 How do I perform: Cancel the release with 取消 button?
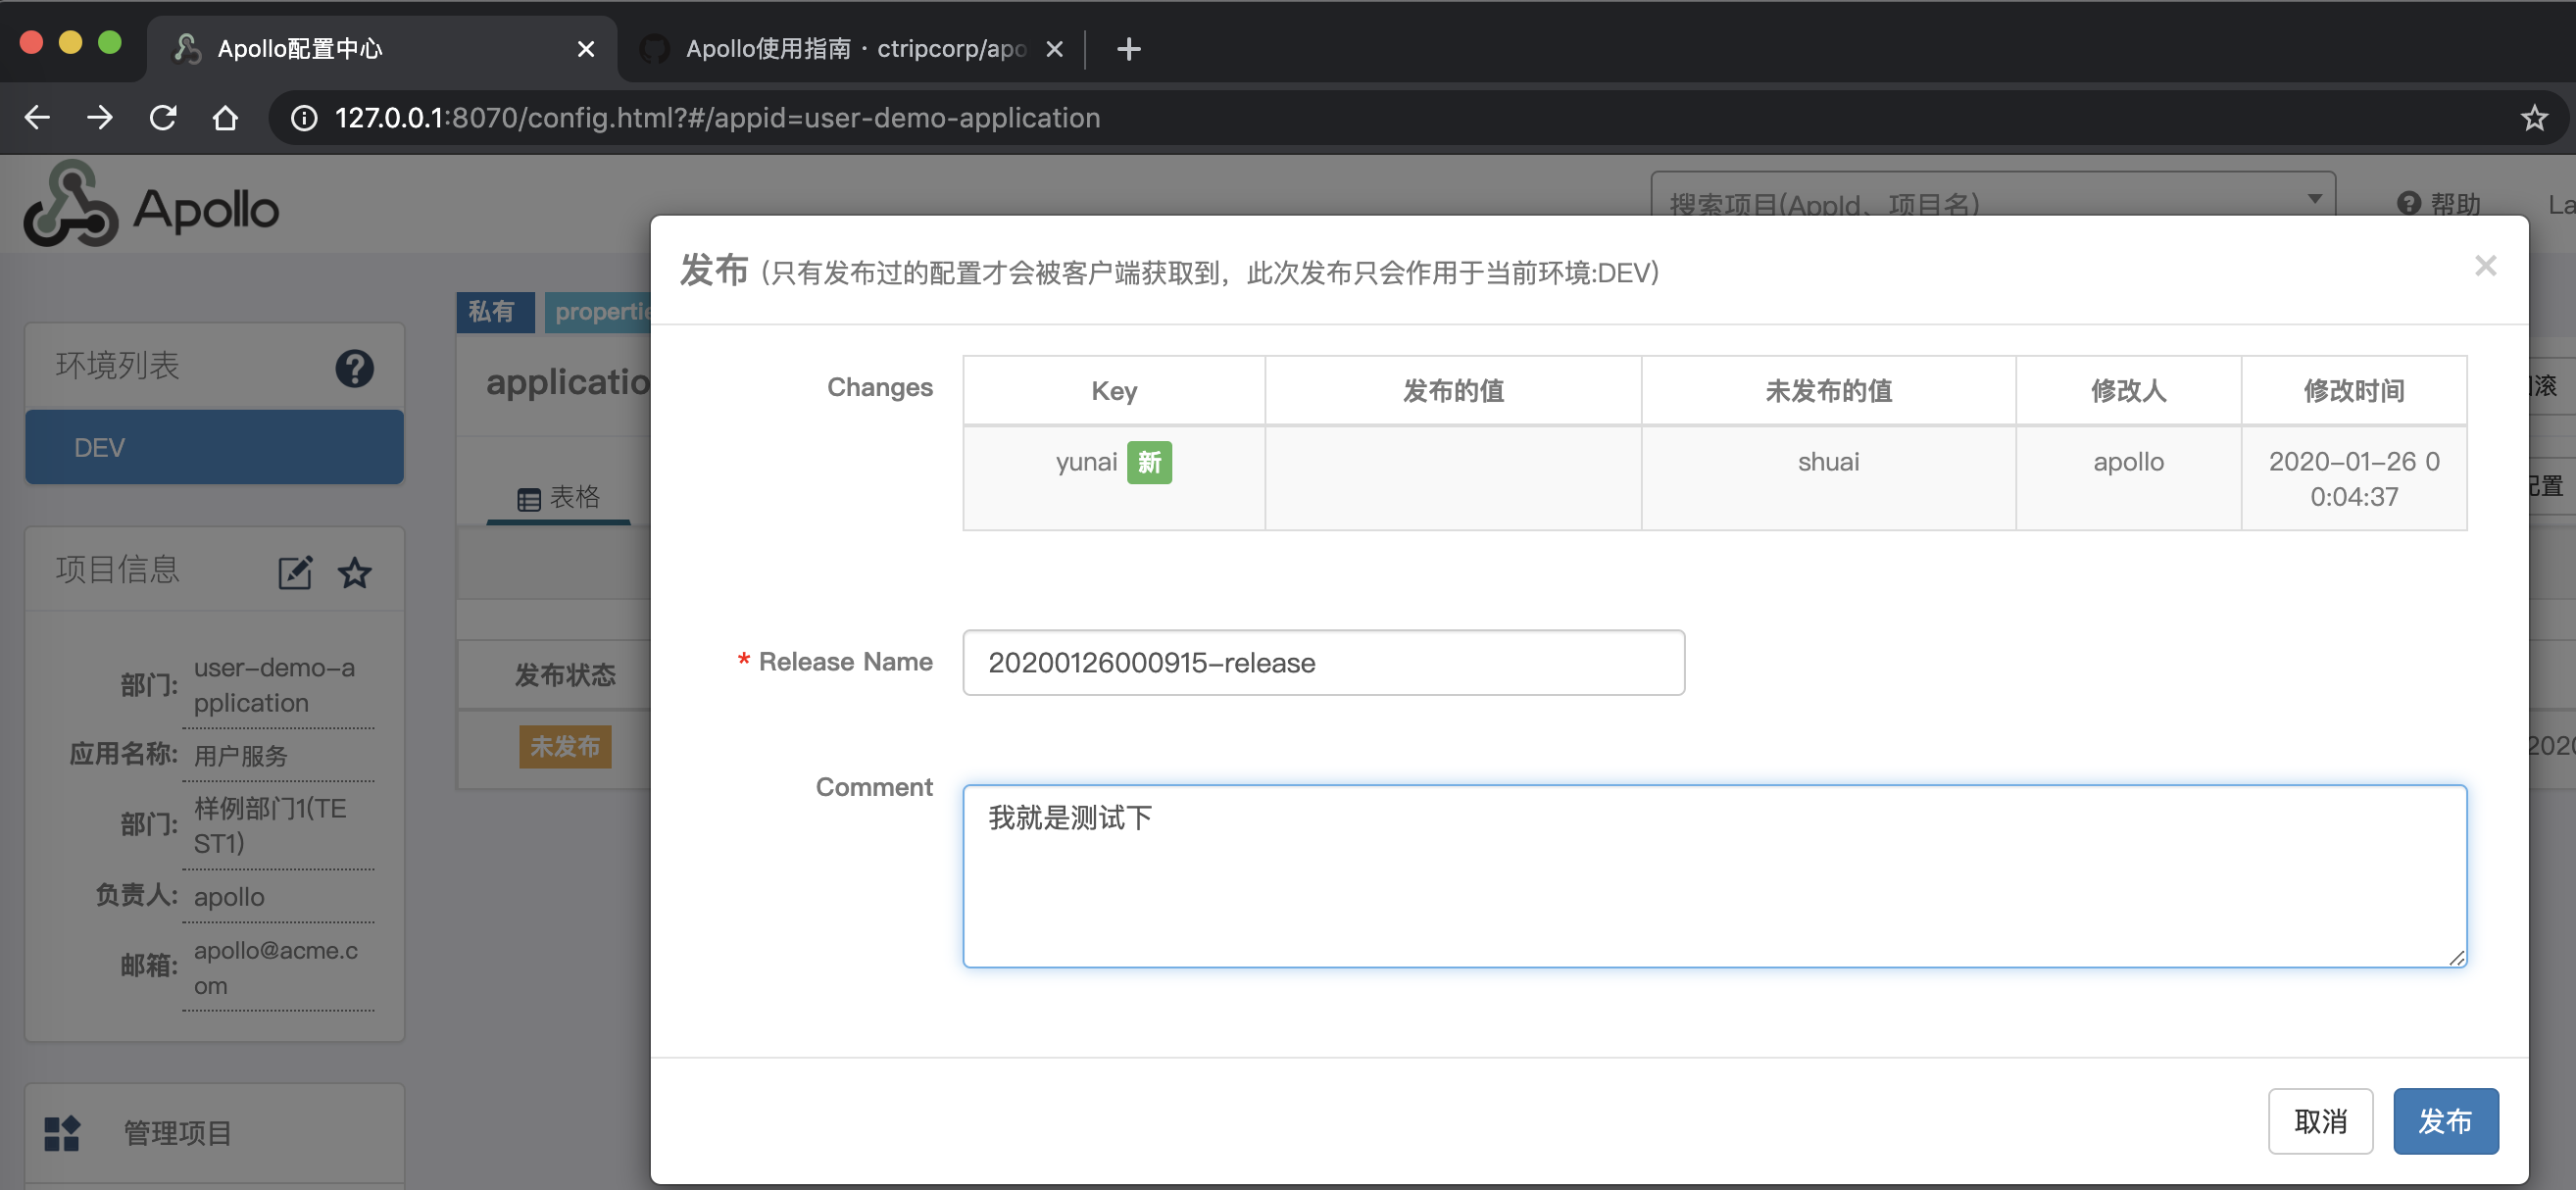[2320, 1121]
